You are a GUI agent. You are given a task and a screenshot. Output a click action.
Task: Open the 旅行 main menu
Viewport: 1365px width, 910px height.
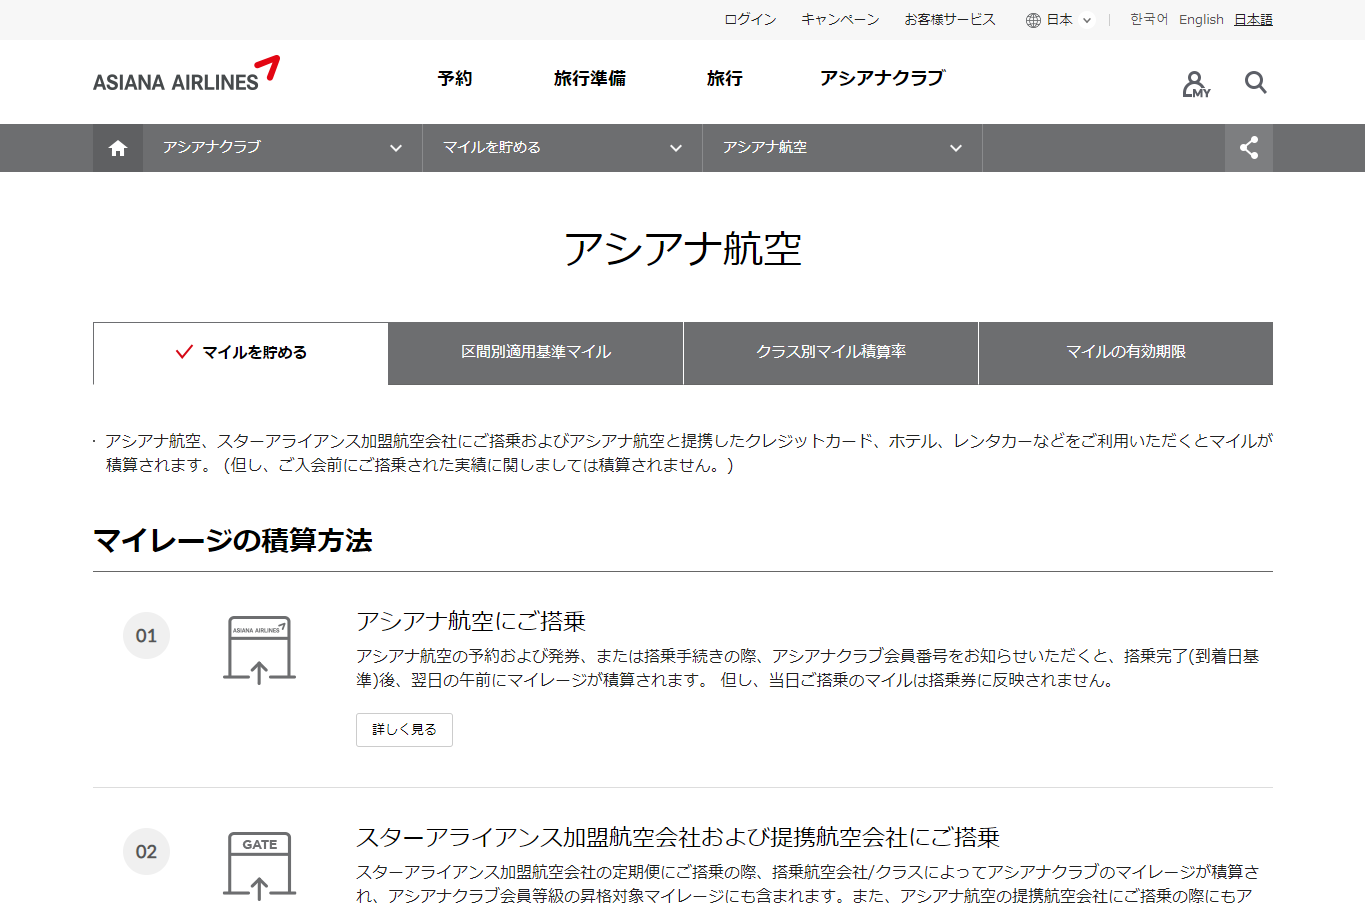point(725,78)
